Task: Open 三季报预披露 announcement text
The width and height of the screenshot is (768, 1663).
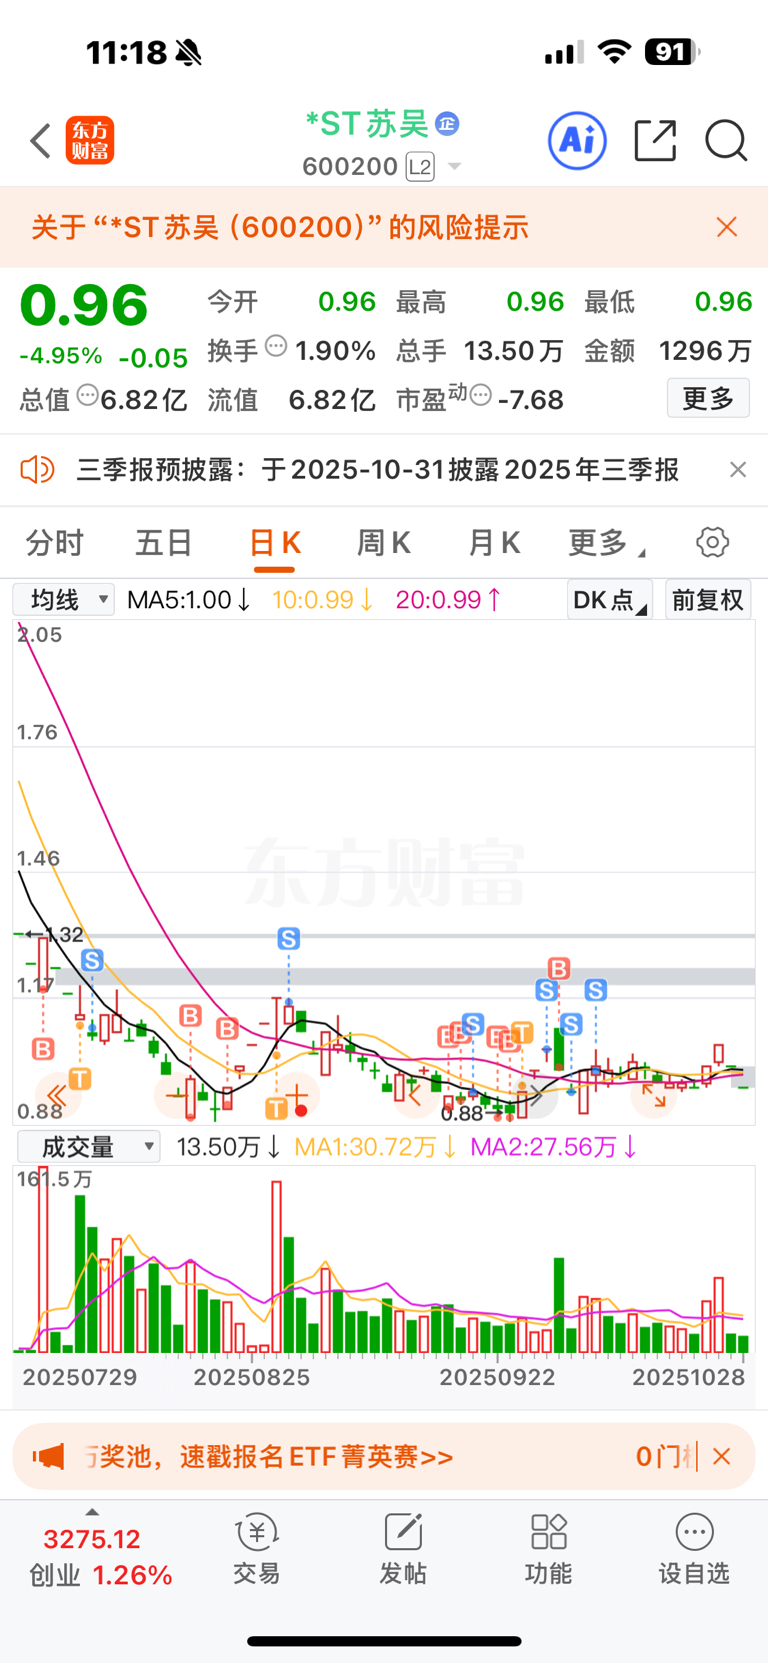Action: [x=378, y=469]
